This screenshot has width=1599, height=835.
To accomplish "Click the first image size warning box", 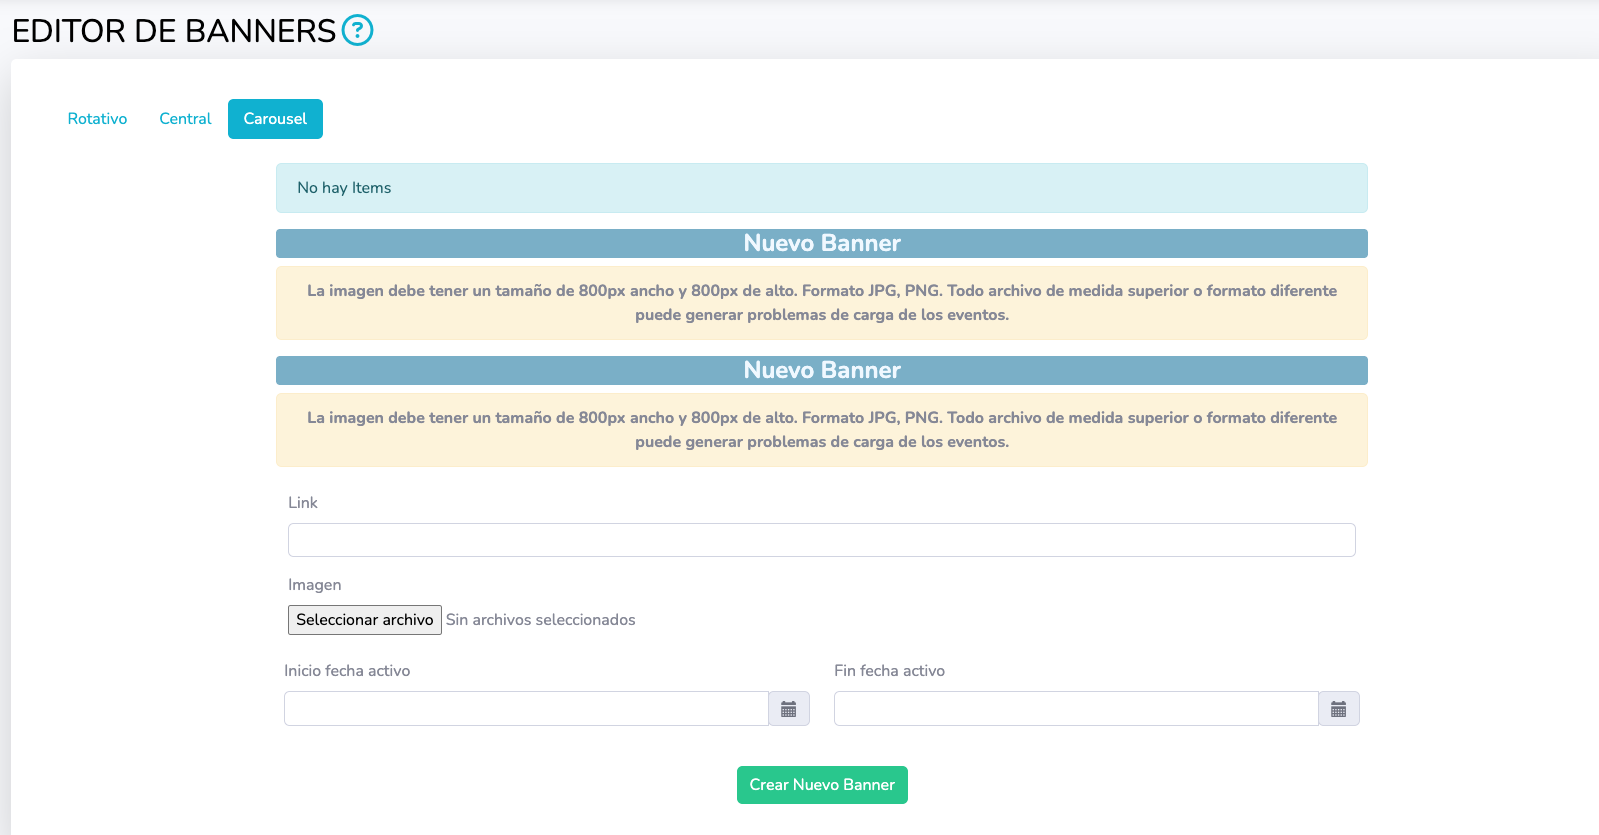I will [821, 303].
